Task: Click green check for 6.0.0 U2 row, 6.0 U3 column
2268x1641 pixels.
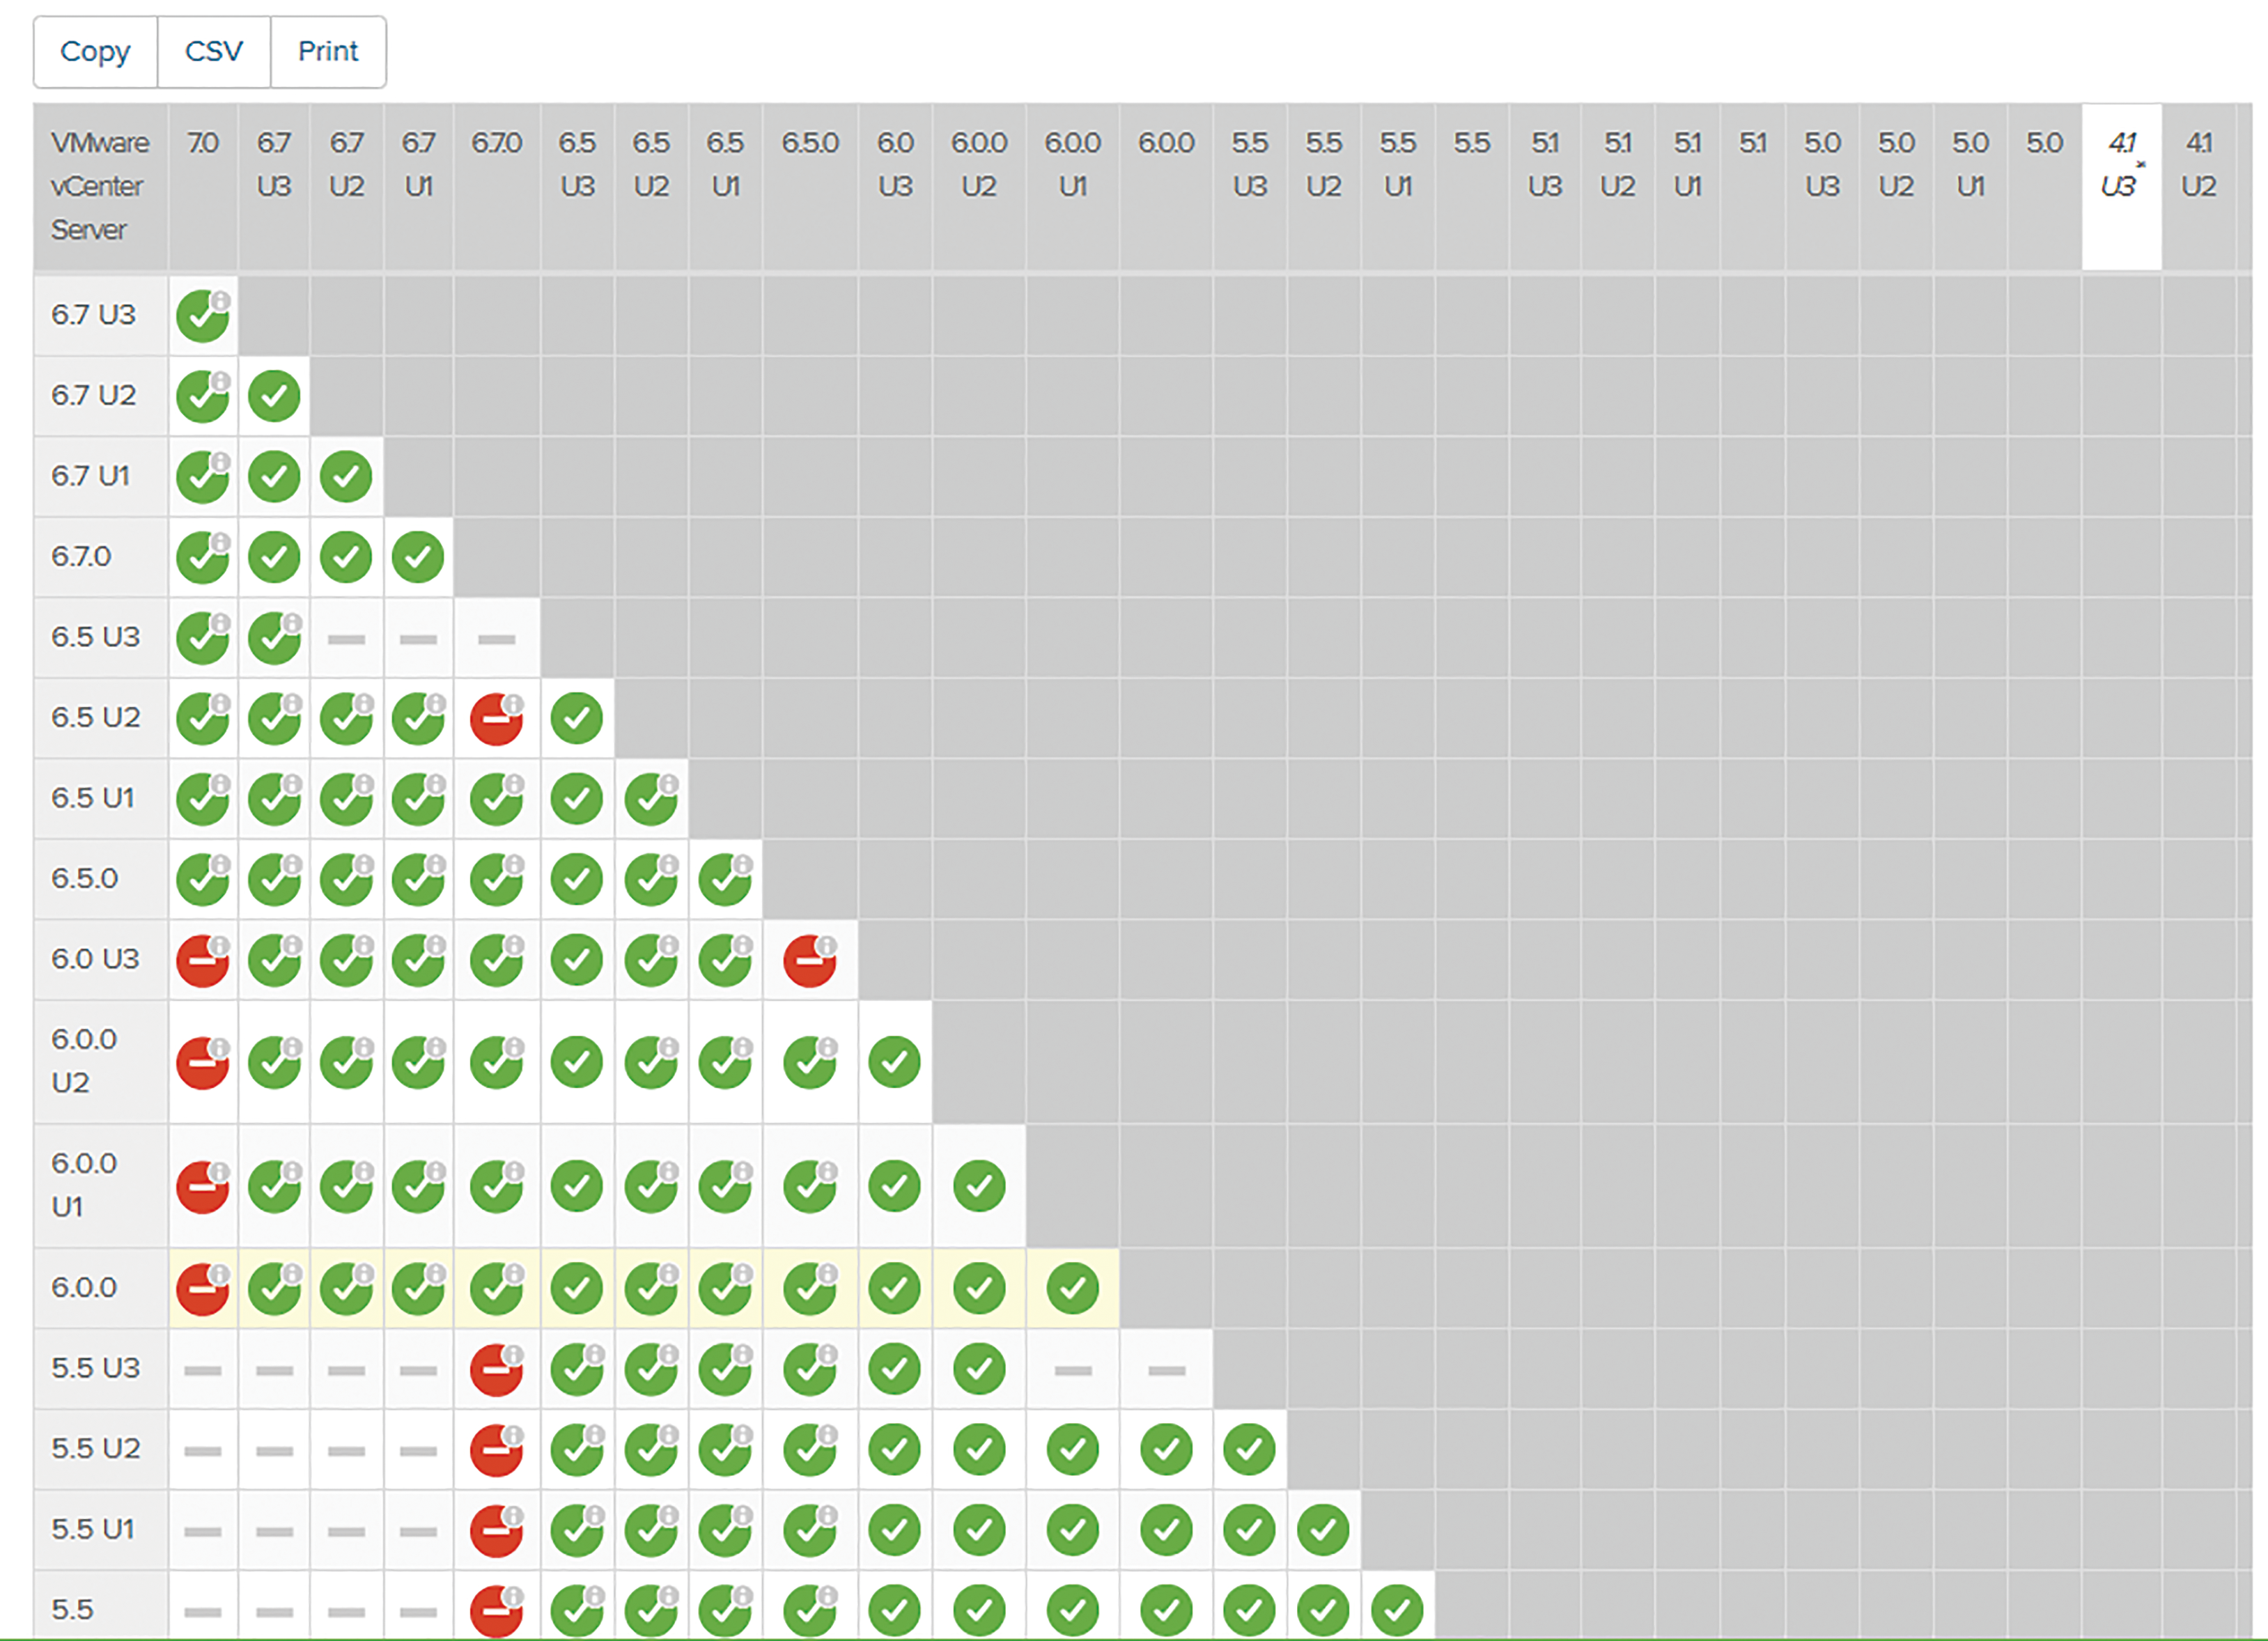Action: 895,1063
